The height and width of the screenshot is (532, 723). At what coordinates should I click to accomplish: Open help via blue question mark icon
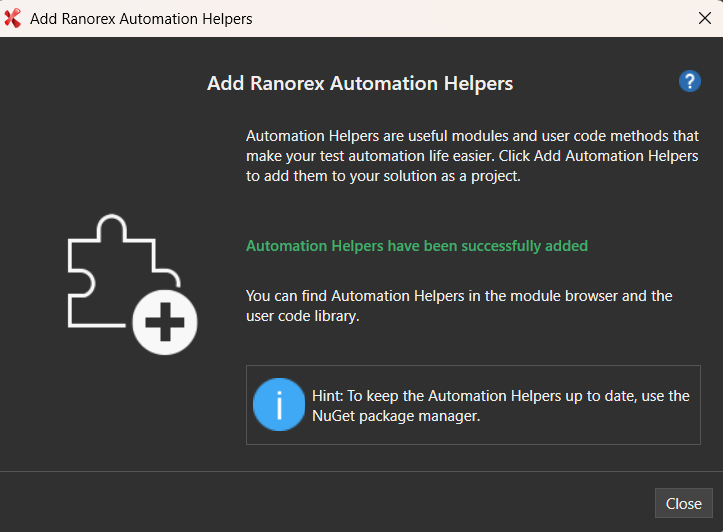[x=689, y=82]
